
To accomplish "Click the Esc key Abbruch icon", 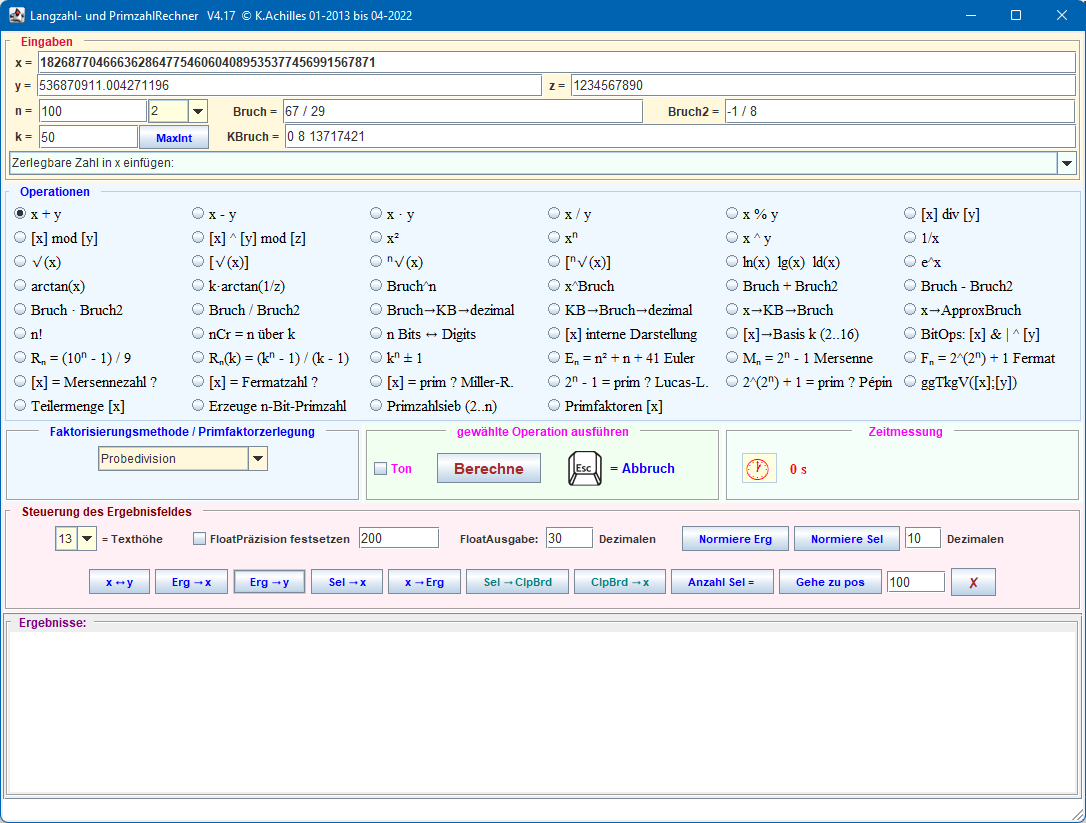I will (x=585, y=468).
